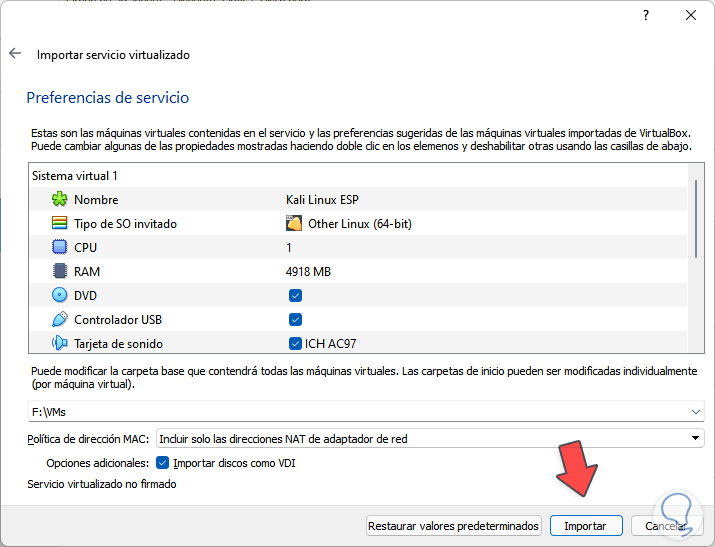Open the Política de dirección MAC dropdown
This screenshot has width=715, height=547.
tap(430, 439)
